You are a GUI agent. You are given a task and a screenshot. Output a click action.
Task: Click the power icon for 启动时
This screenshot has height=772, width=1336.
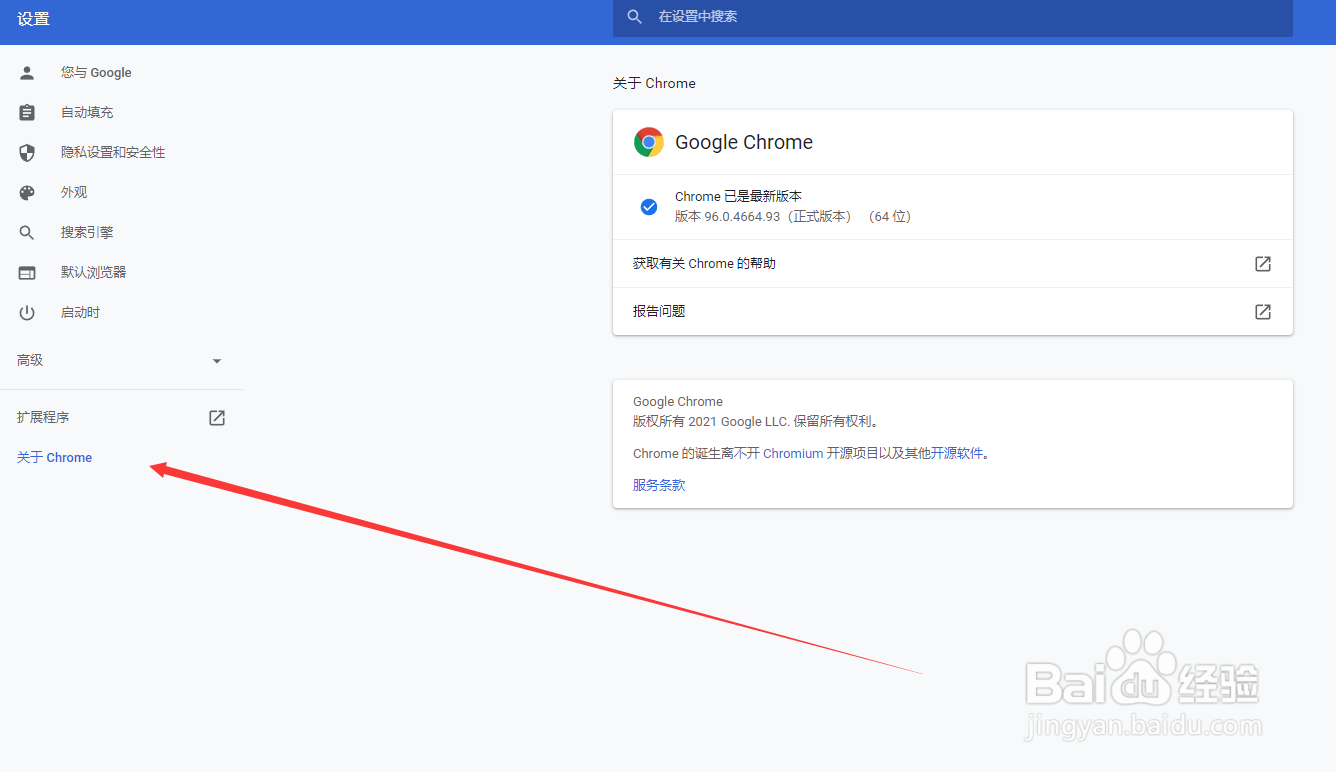[x=27, y=312]
